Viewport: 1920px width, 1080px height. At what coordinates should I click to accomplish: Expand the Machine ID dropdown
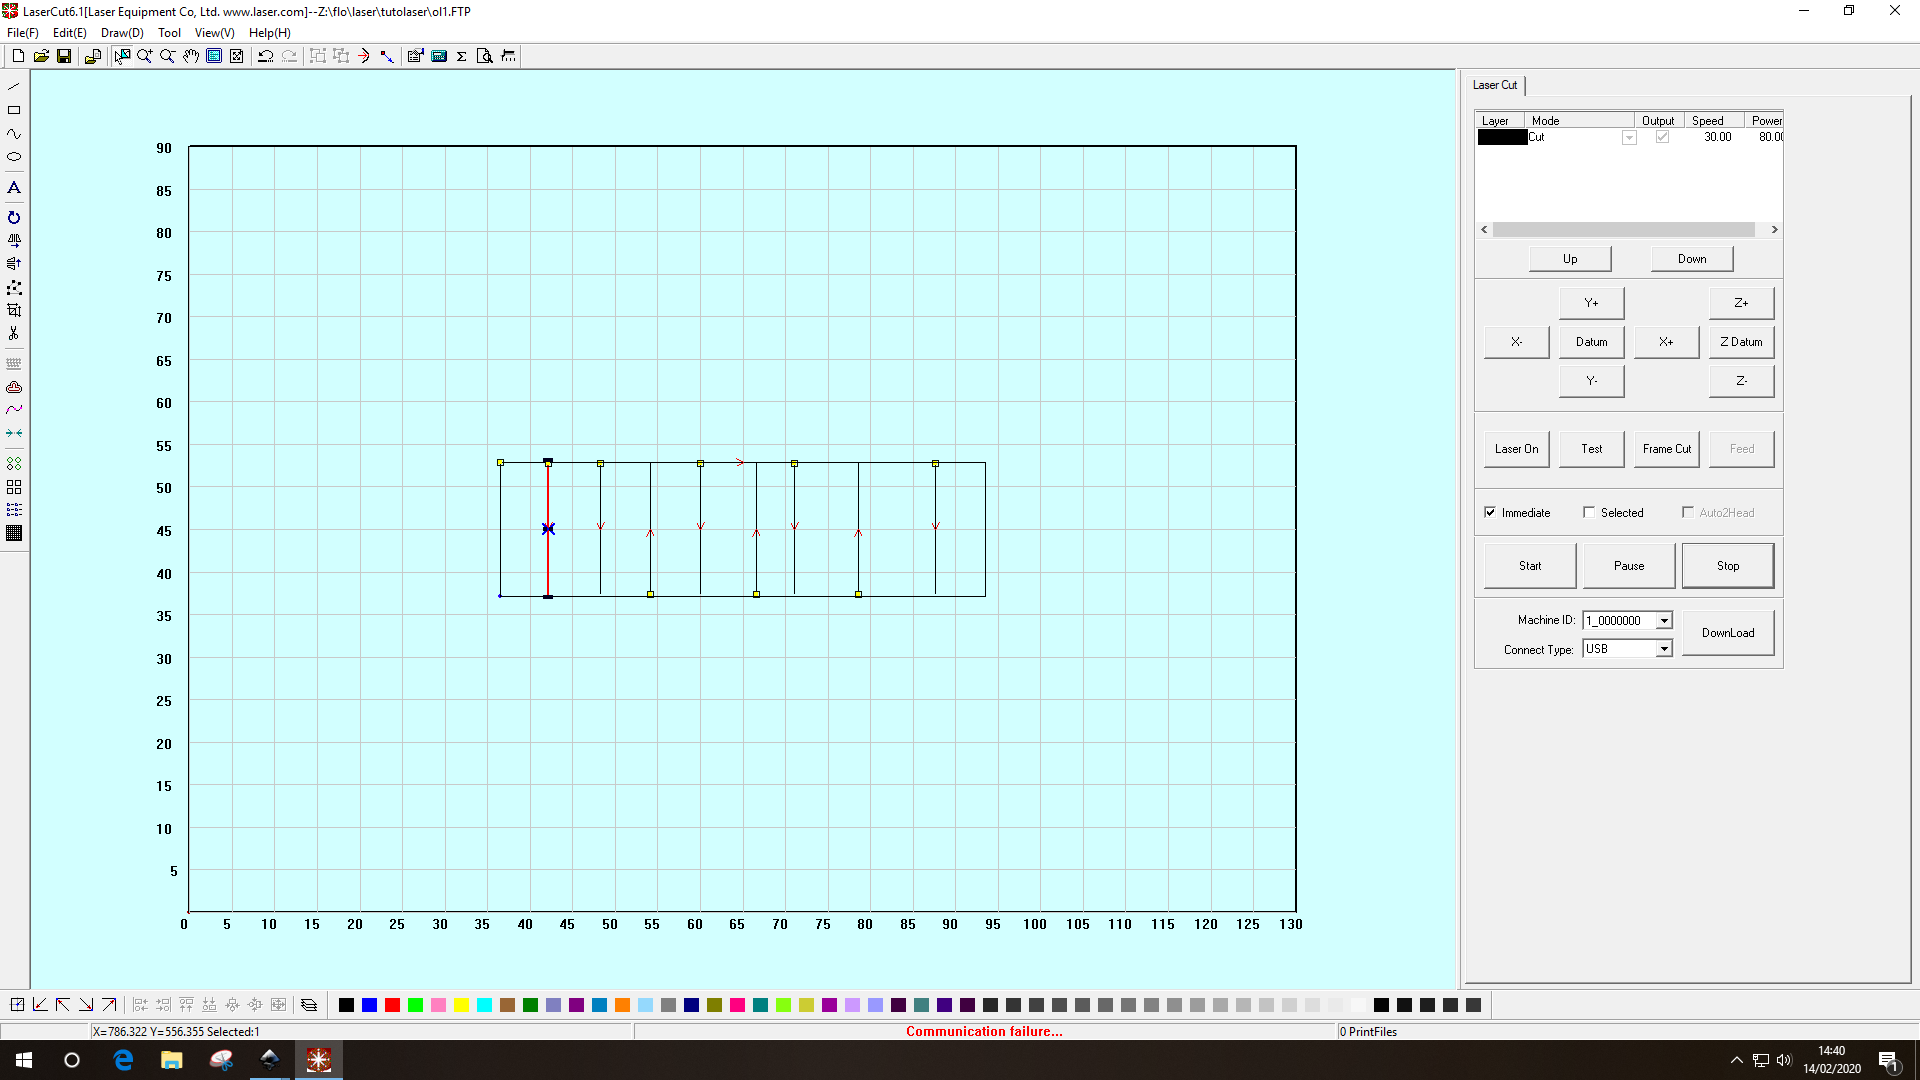click(1664, 621)
